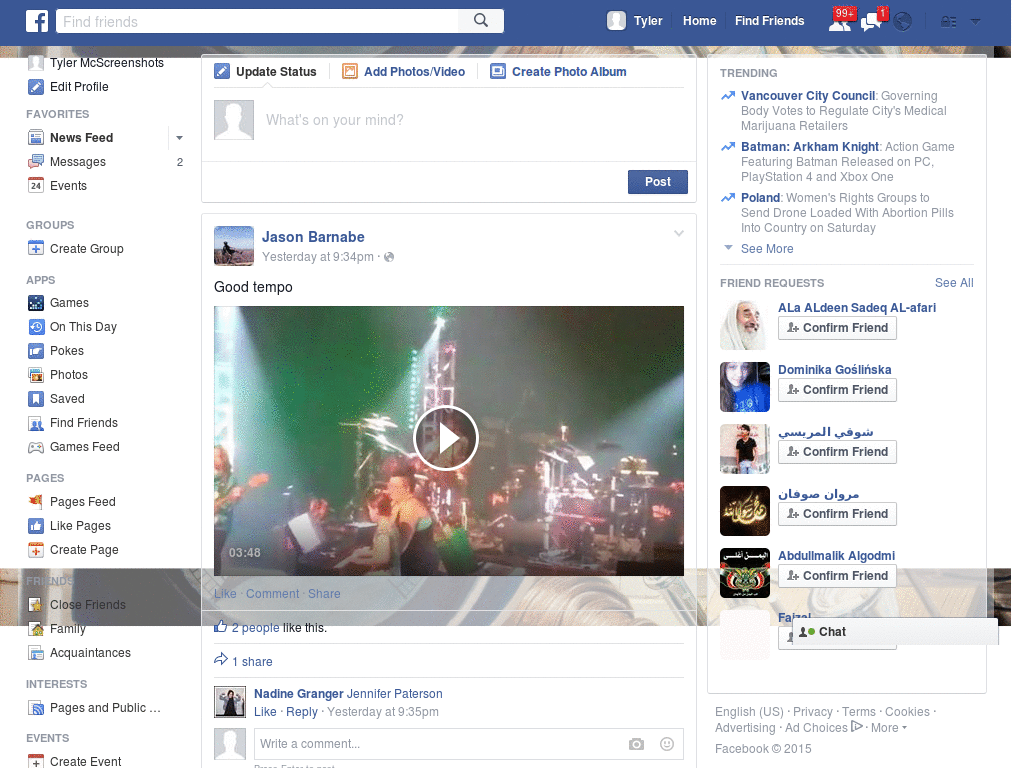Click the blue Post button

pyautogui.click(x=658, y=182)
